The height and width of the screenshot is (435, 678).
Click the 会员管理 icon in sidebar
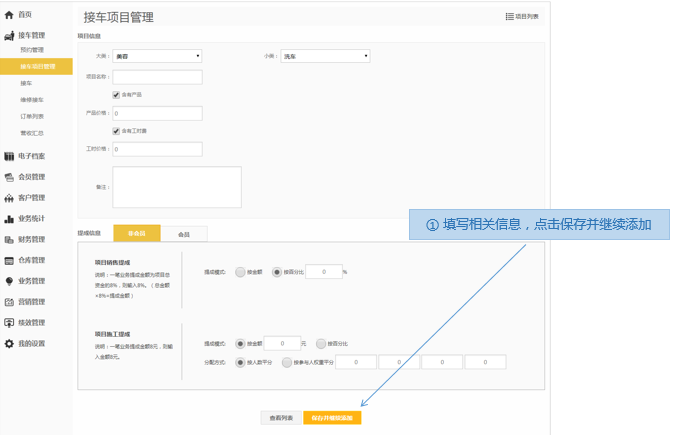9,177
